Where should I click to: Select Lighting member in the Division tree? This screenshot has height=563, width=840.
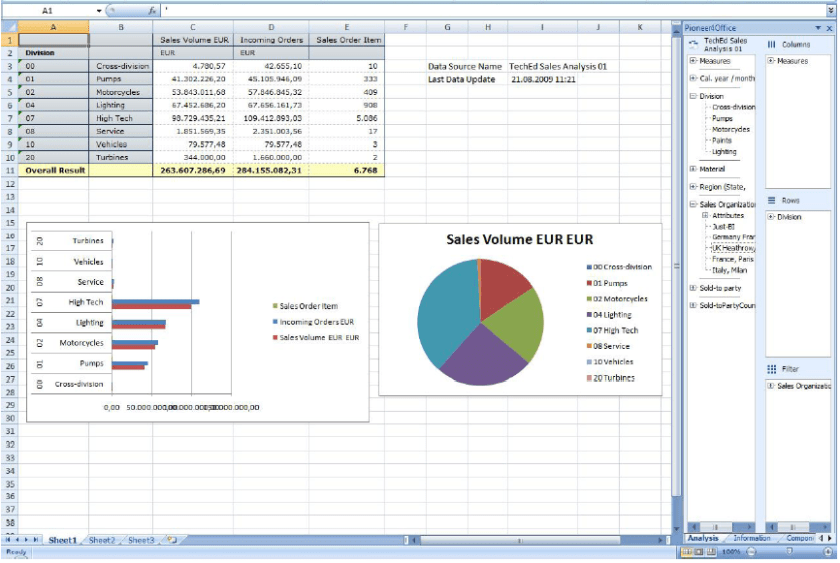click(724, 152)
